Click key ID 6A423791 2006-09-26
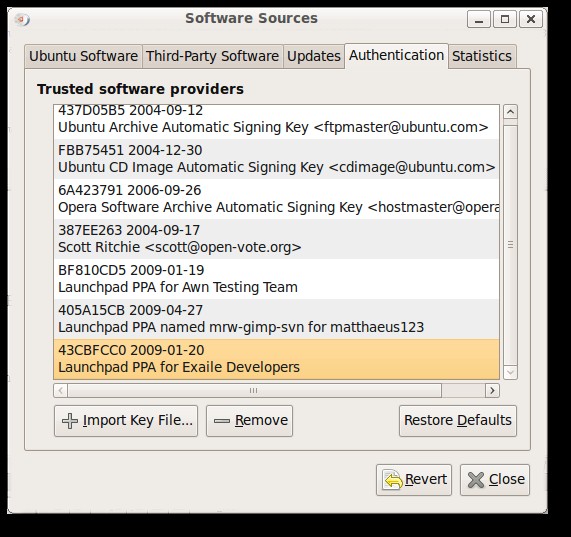The height and width of the screenshot is (537, 571). (130, 190)
